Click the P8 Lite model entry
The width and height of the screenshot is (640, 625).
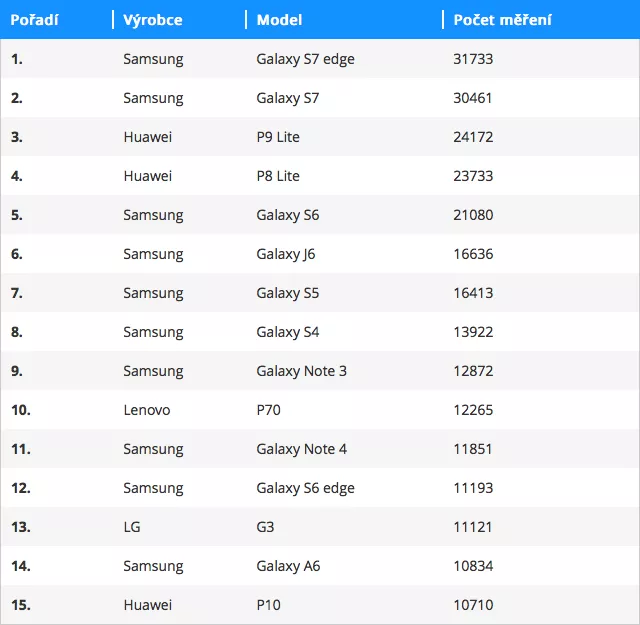tap(278, 176)
